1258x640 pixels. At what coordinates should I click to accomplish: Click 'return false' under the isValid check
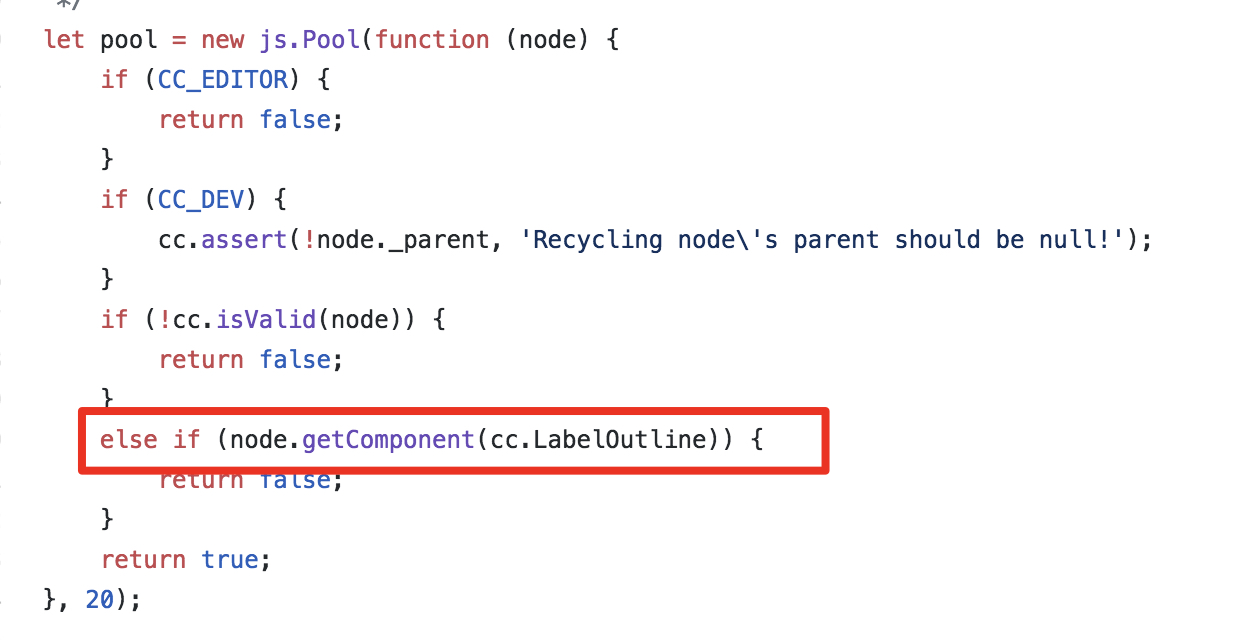tap(250, 360)
